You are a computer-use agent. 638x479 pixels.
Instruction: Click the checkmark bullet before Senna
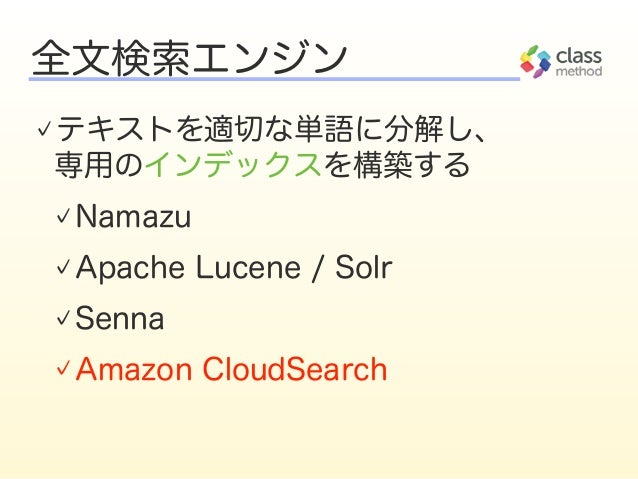click(63, 318)
